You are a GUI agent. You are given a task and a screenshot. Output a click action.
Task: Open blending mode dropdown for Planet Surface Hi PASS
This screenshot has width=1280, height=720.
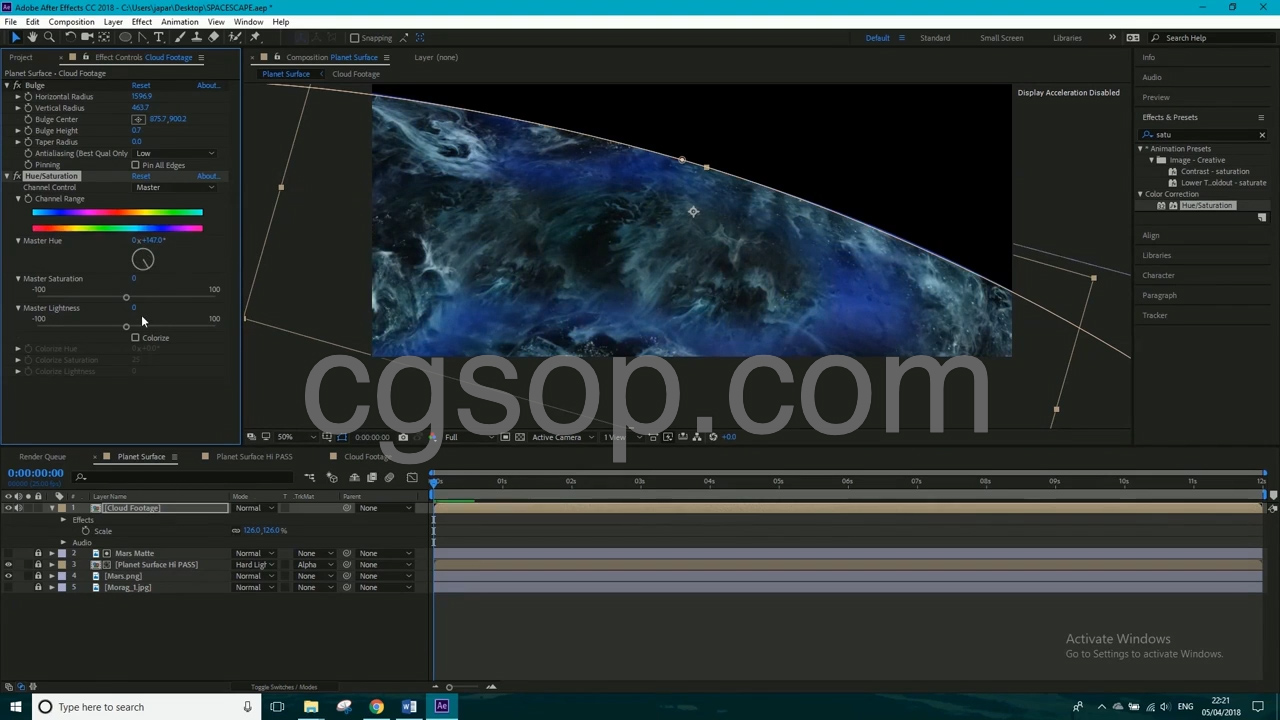255,565
